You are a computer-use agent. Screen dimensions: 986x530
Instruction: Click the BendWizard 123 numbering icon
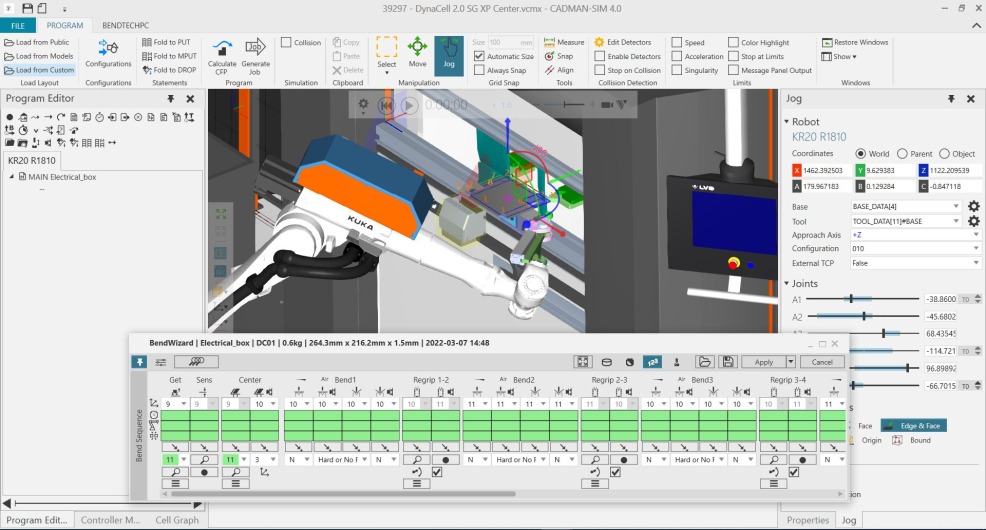[x=652, y=362]
